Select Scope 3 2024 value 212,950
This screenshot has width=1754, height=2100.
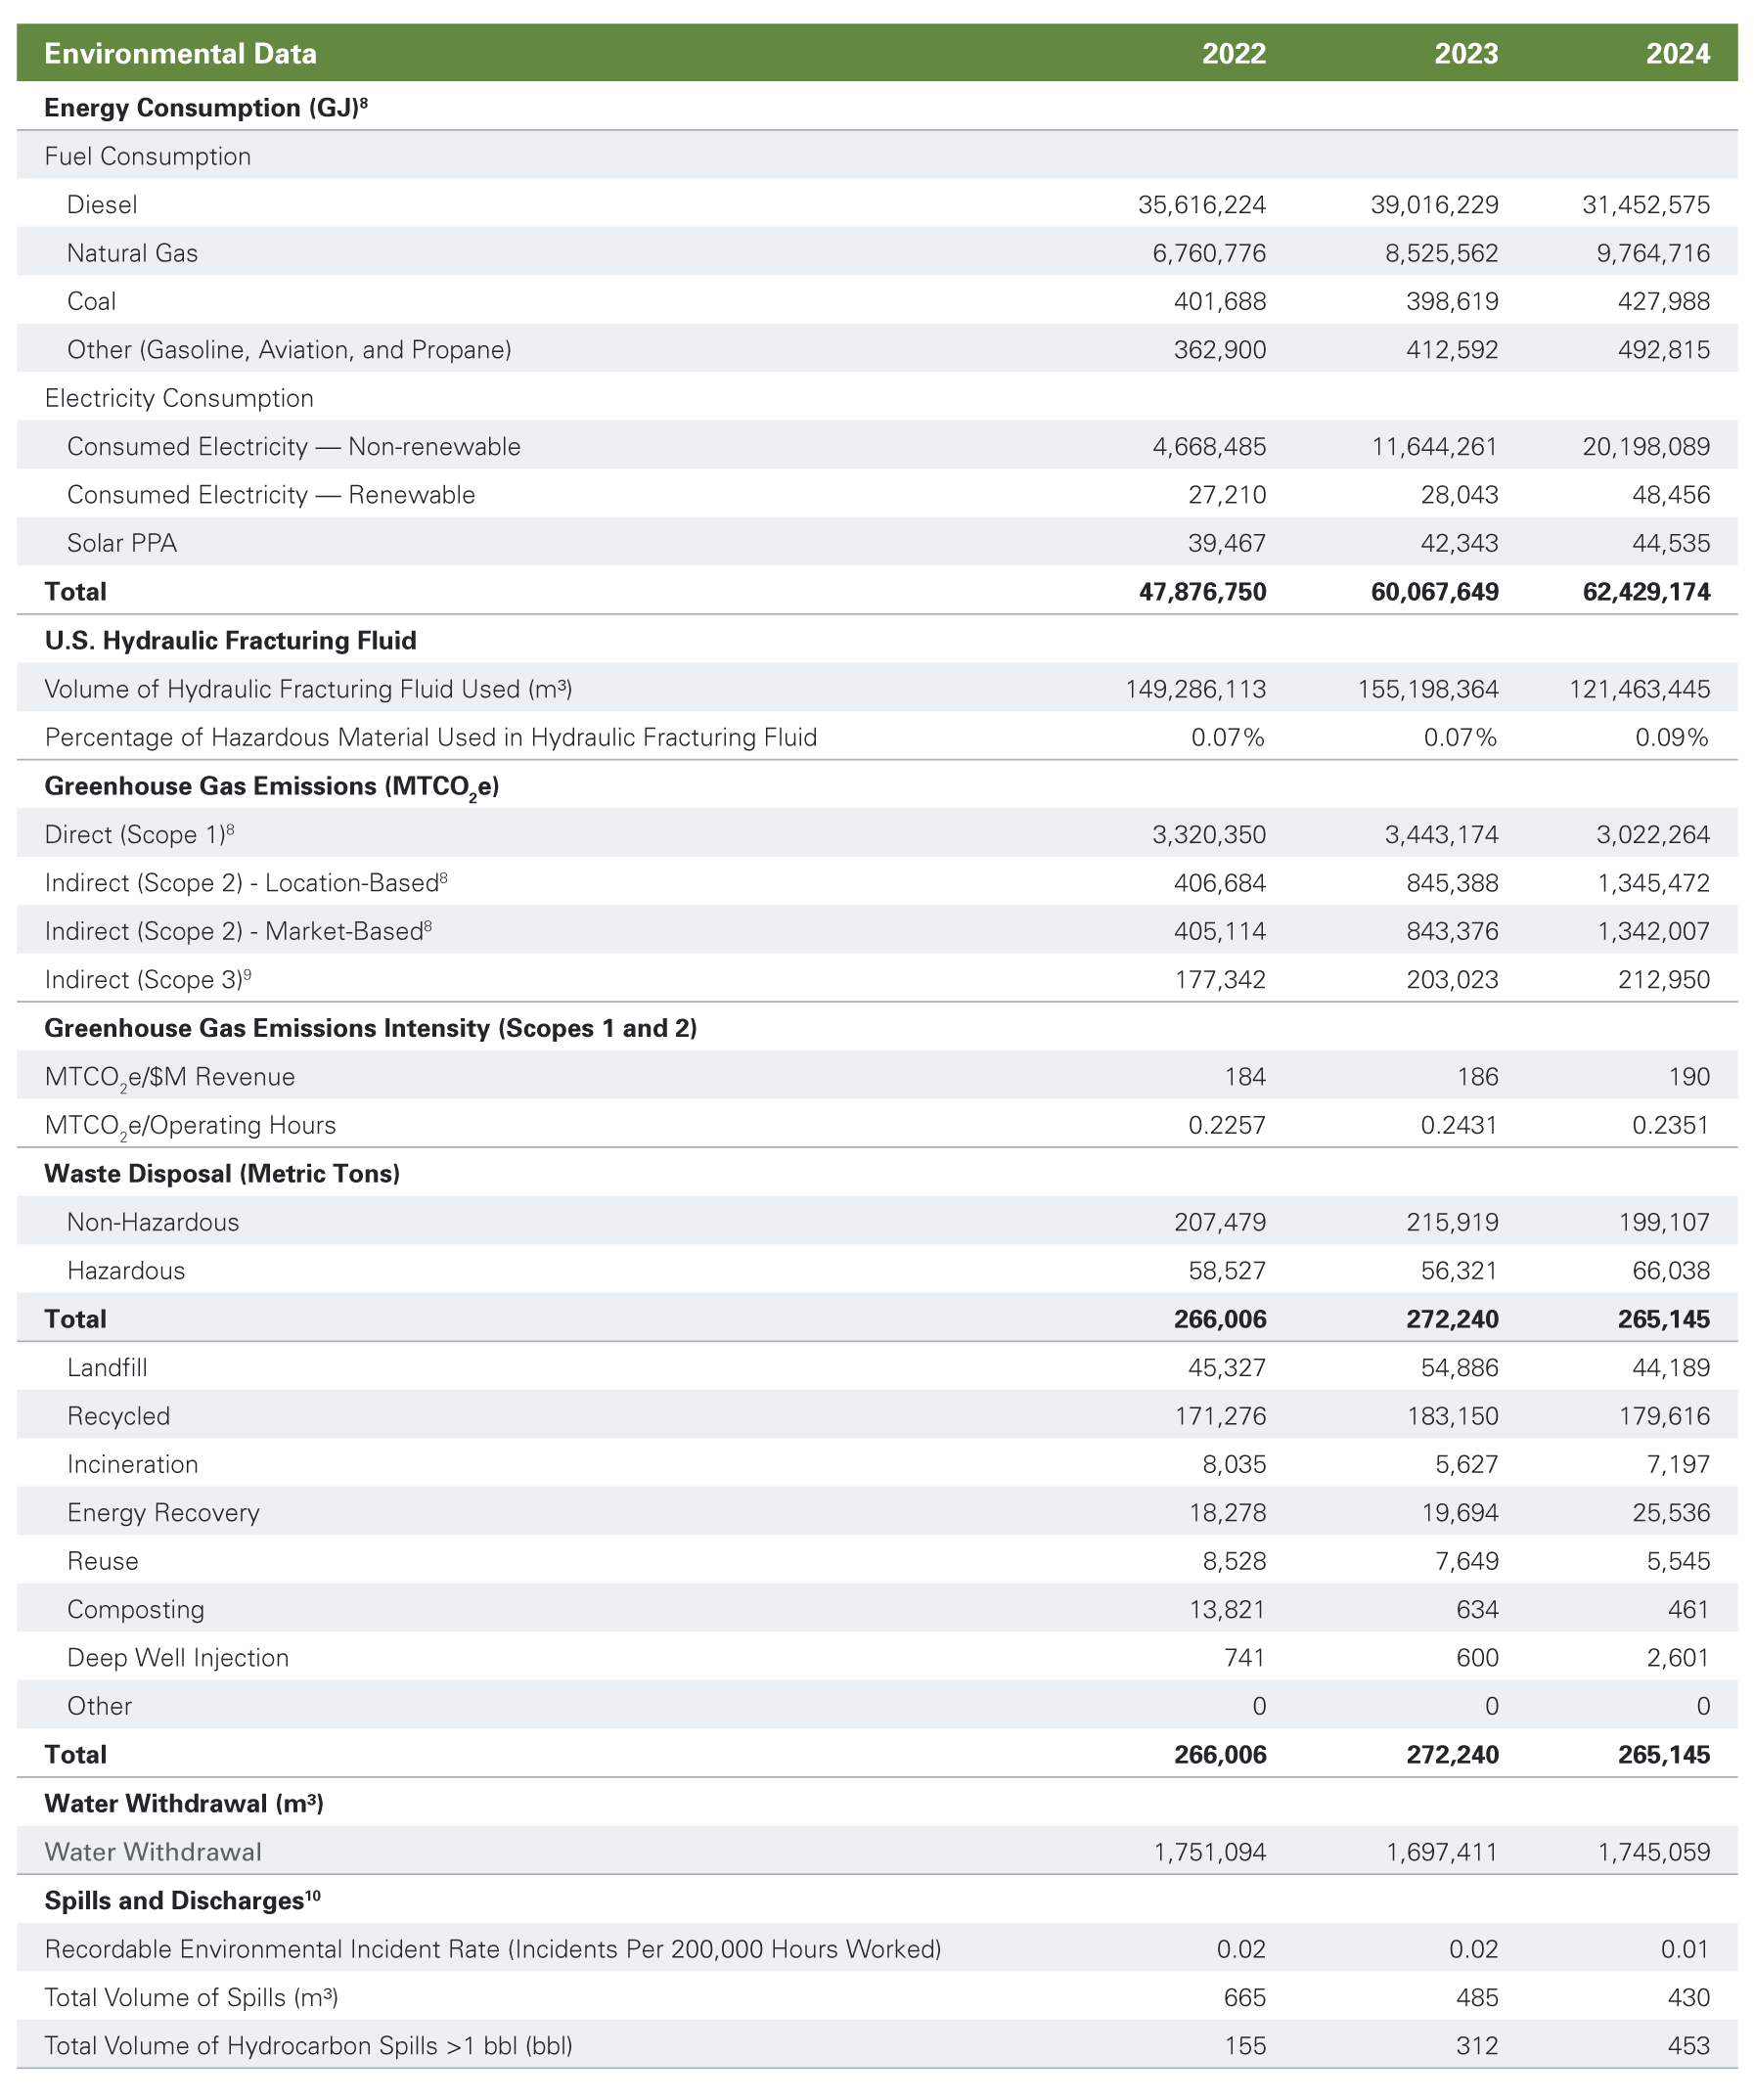pos(1664,979)
